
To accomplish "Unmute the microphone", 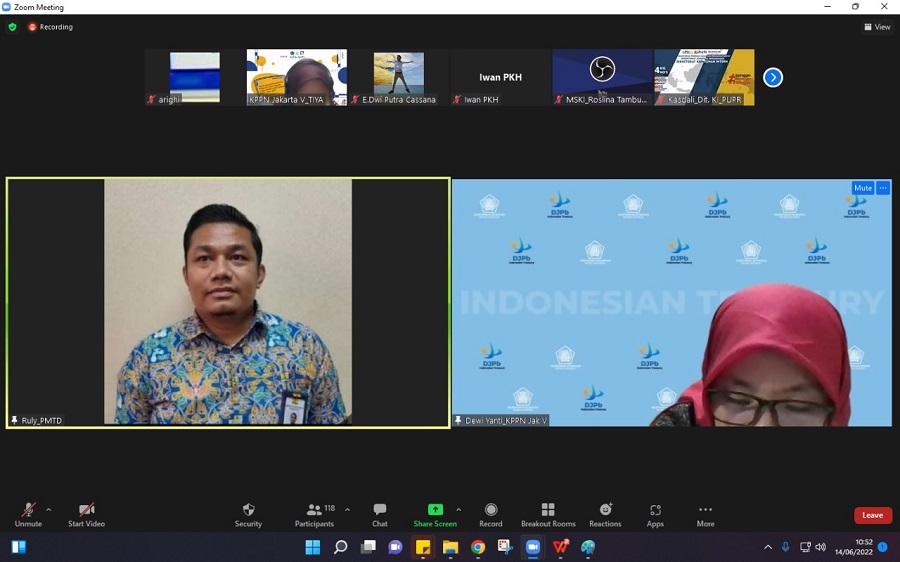I will (28, 510).
